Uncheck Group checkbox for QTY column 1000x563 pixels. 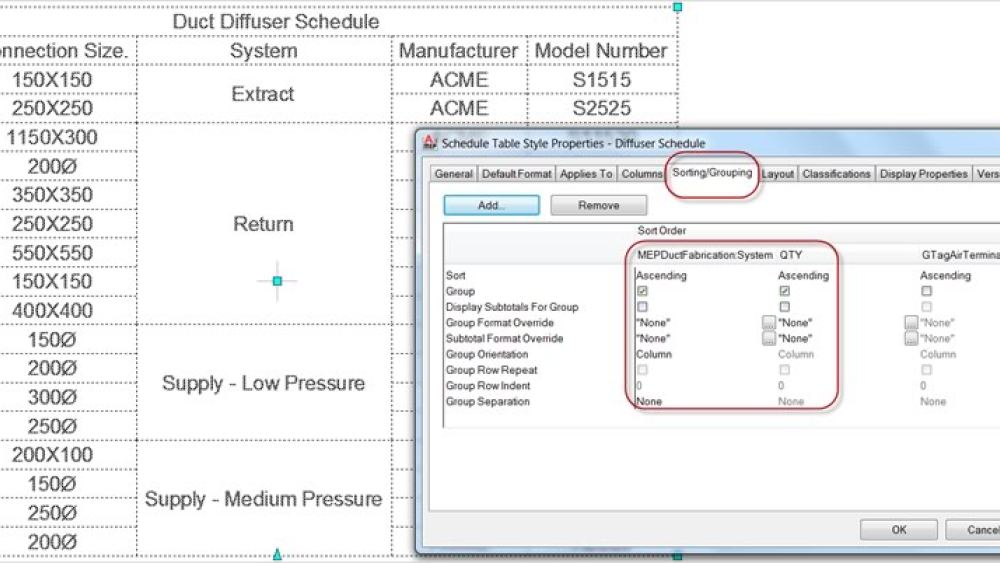[x=784, y=291]
